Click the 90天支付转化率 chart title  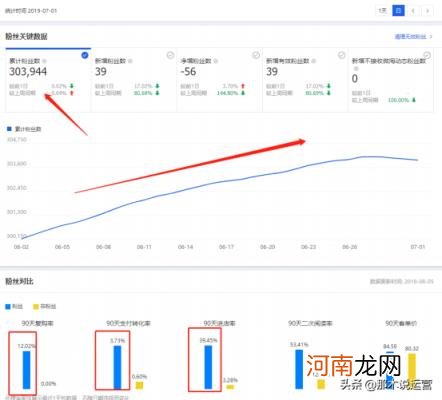click(128, 323)
